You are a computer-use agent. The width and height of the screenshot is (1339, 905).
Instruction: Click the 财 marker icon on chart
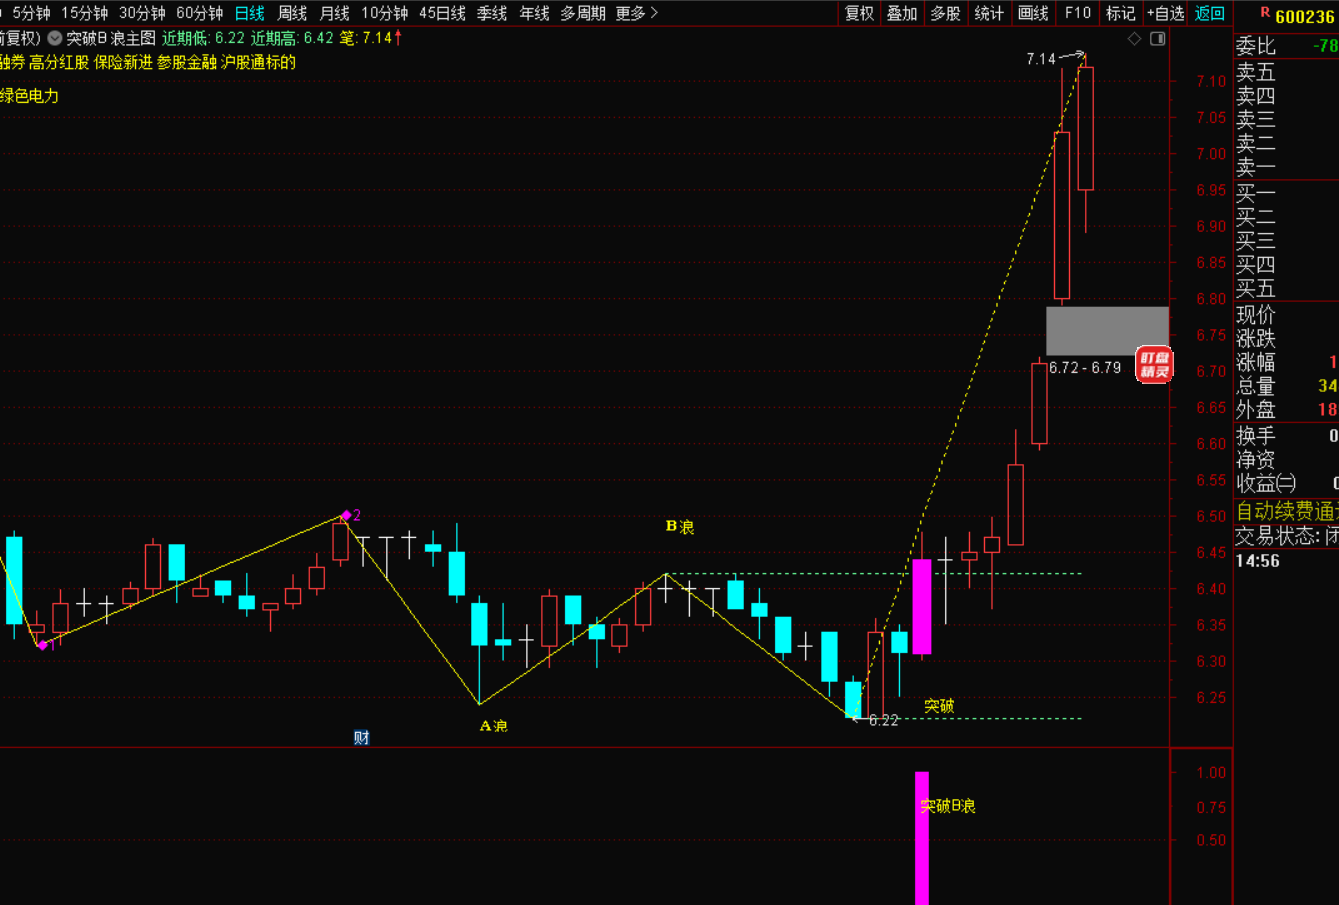click(x=361, y=738)
